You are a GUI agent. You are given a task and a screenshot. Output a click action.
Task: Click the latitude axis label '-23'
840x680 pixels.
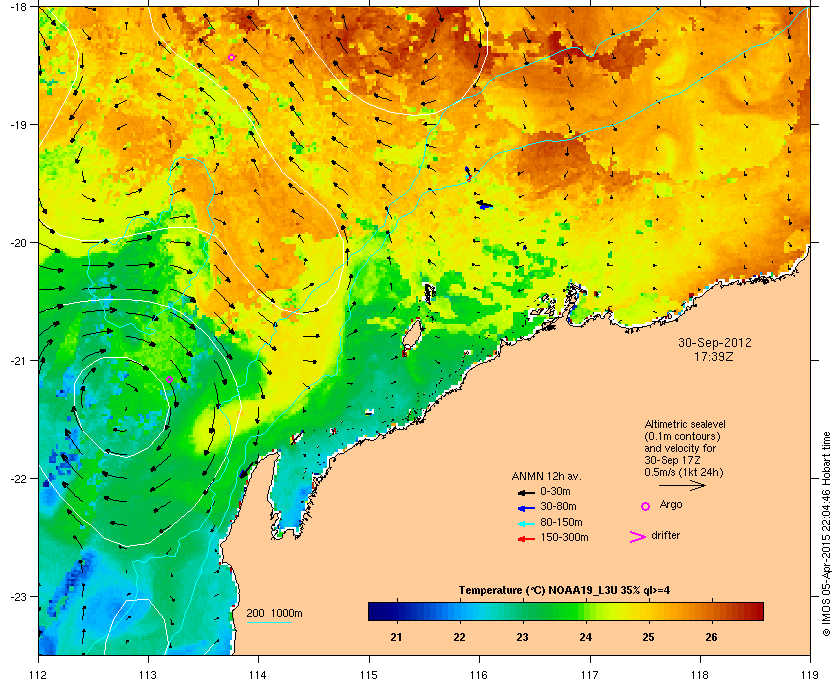pos(17,596)
